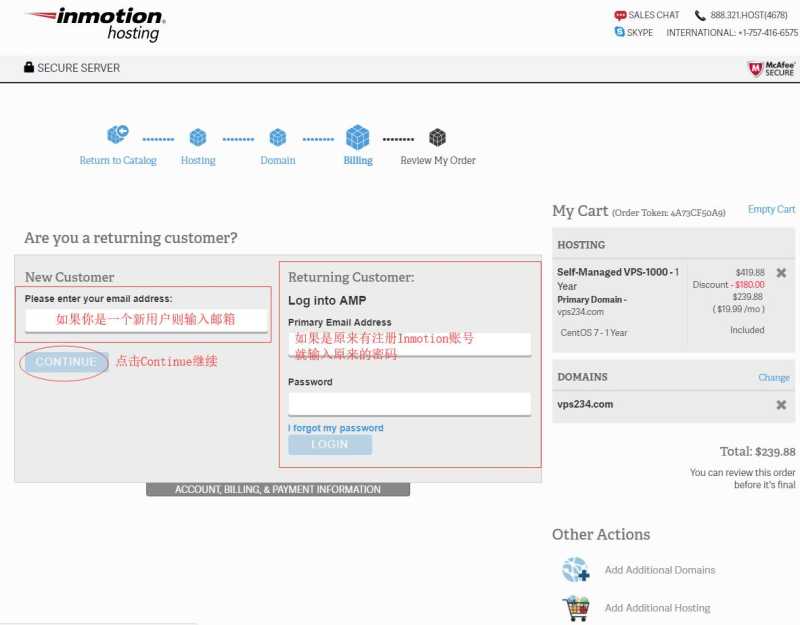The width and height of the screenshot is (800, 625).
Task: Click the InMotion Hosting logo
Action: point(96,24)
